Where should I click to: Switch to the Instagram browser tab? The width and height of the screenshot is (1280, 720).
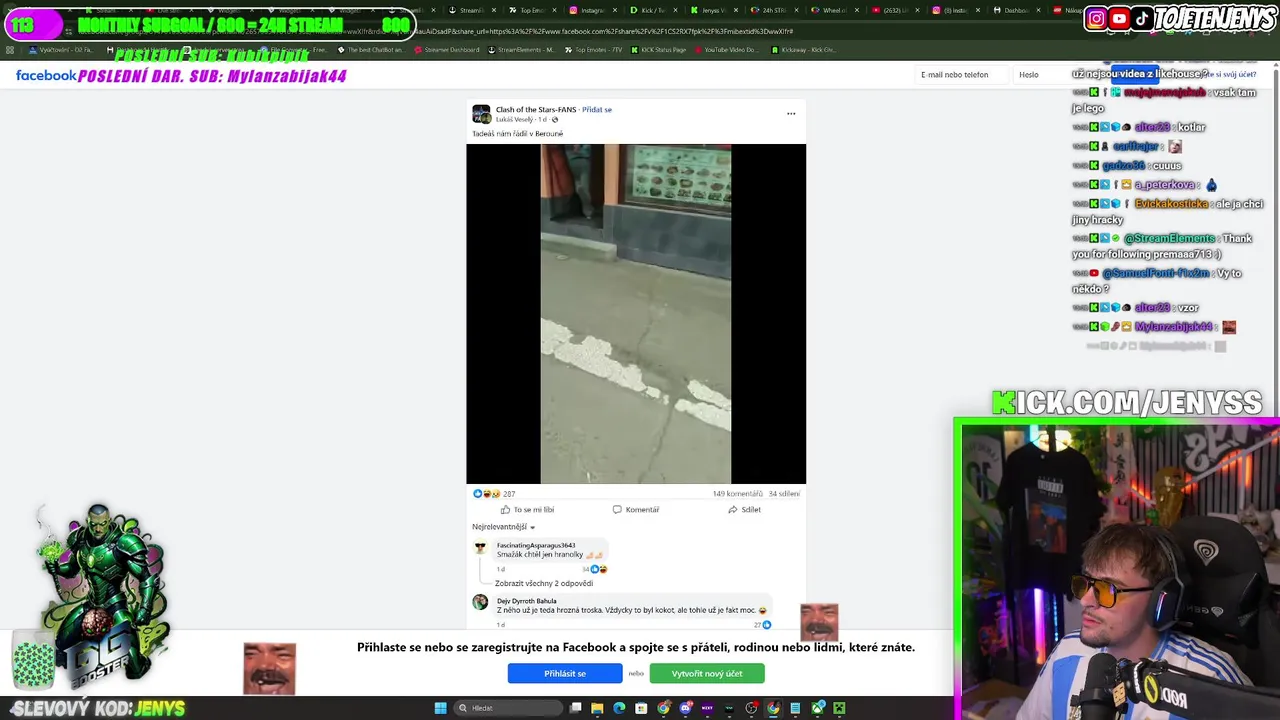point(592,10)
